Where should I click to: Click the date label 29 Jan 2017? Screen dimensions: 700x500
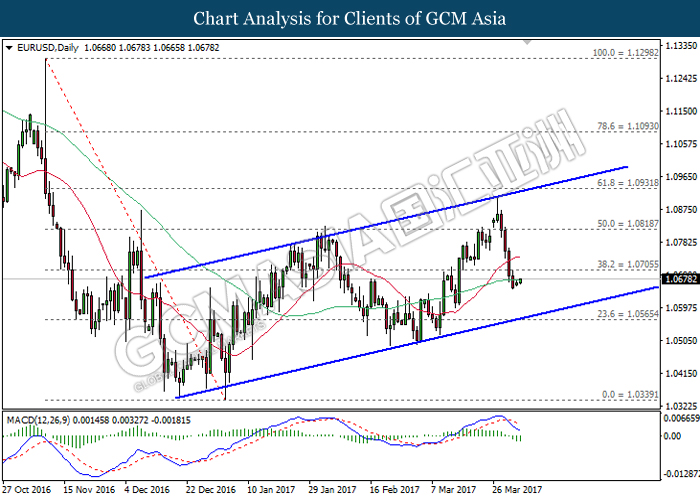(x=332, y=490)
